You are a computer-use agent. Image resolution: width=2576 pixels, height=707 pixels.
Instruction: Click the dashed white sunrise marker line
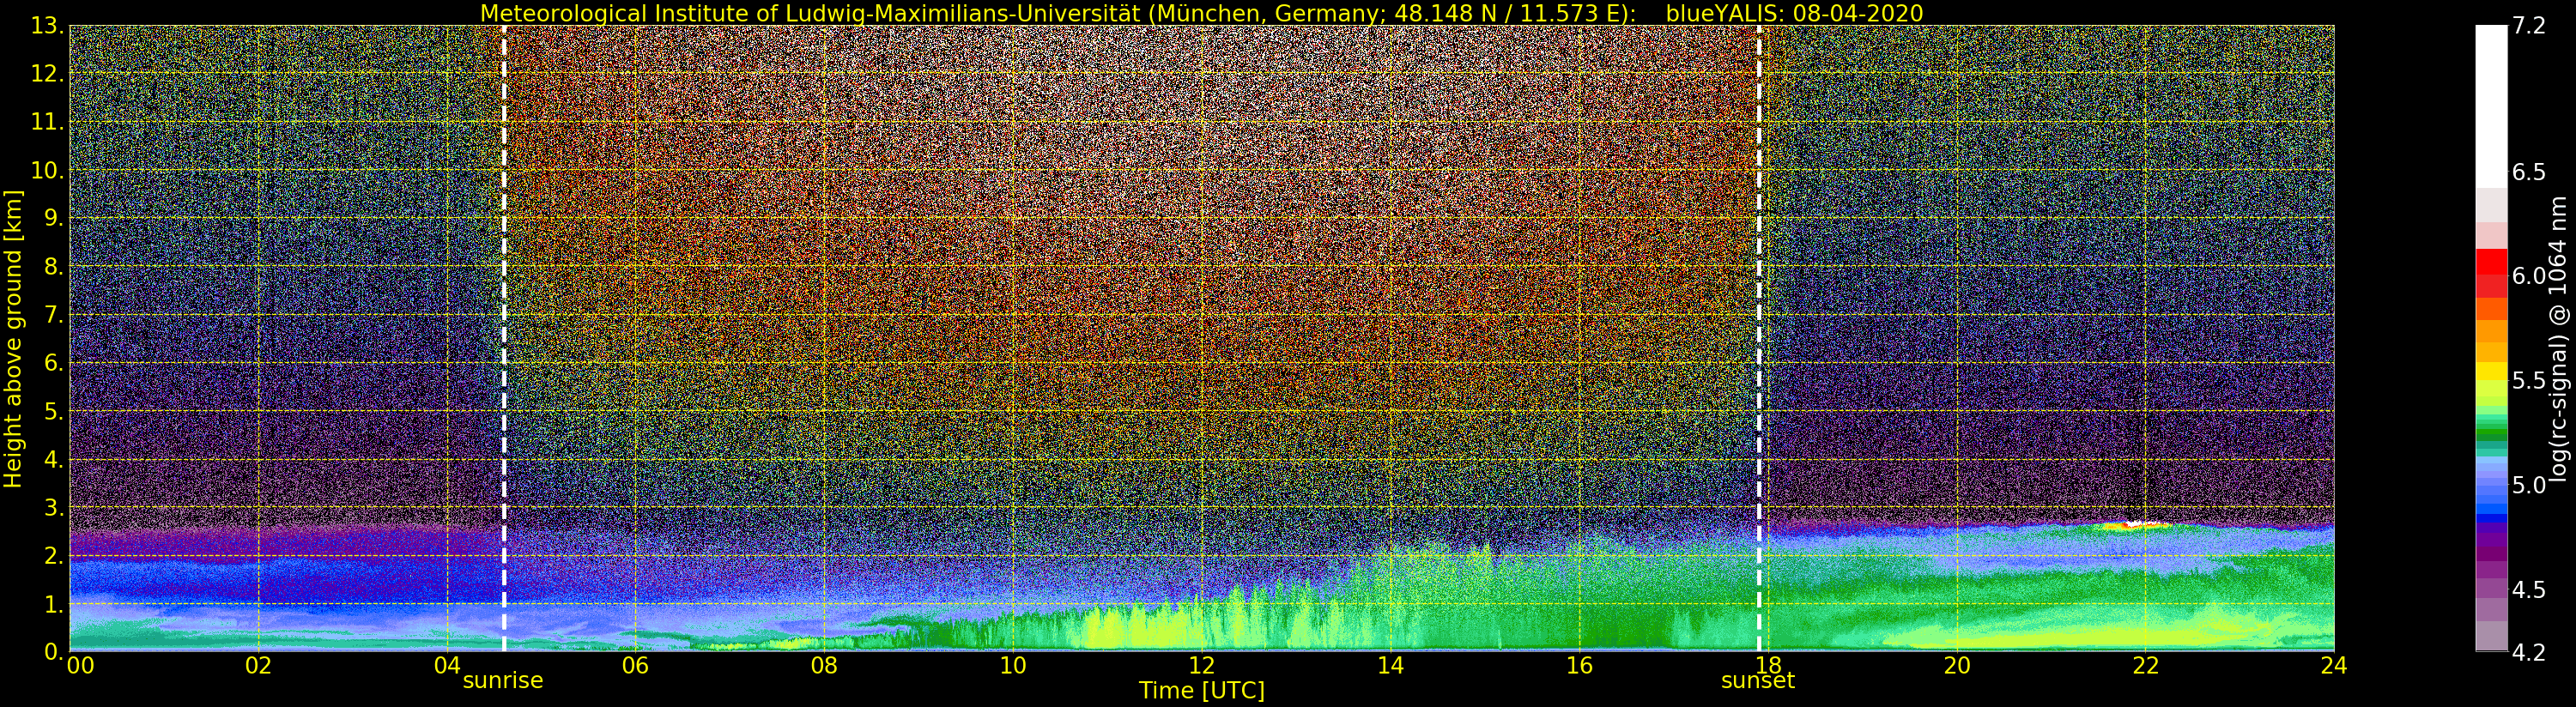[503, 338]
